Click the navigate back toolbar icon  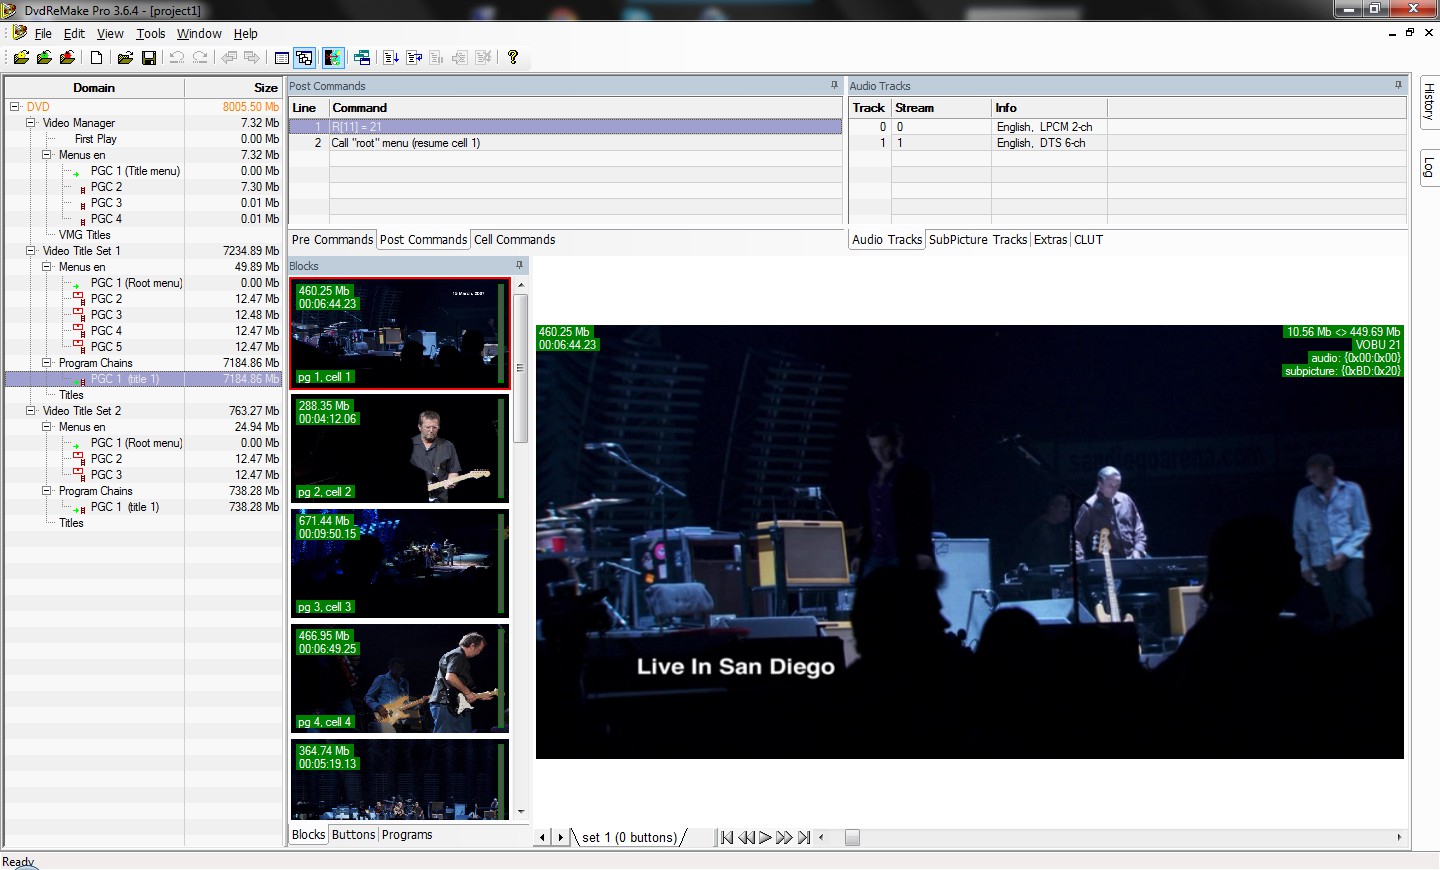229,58
